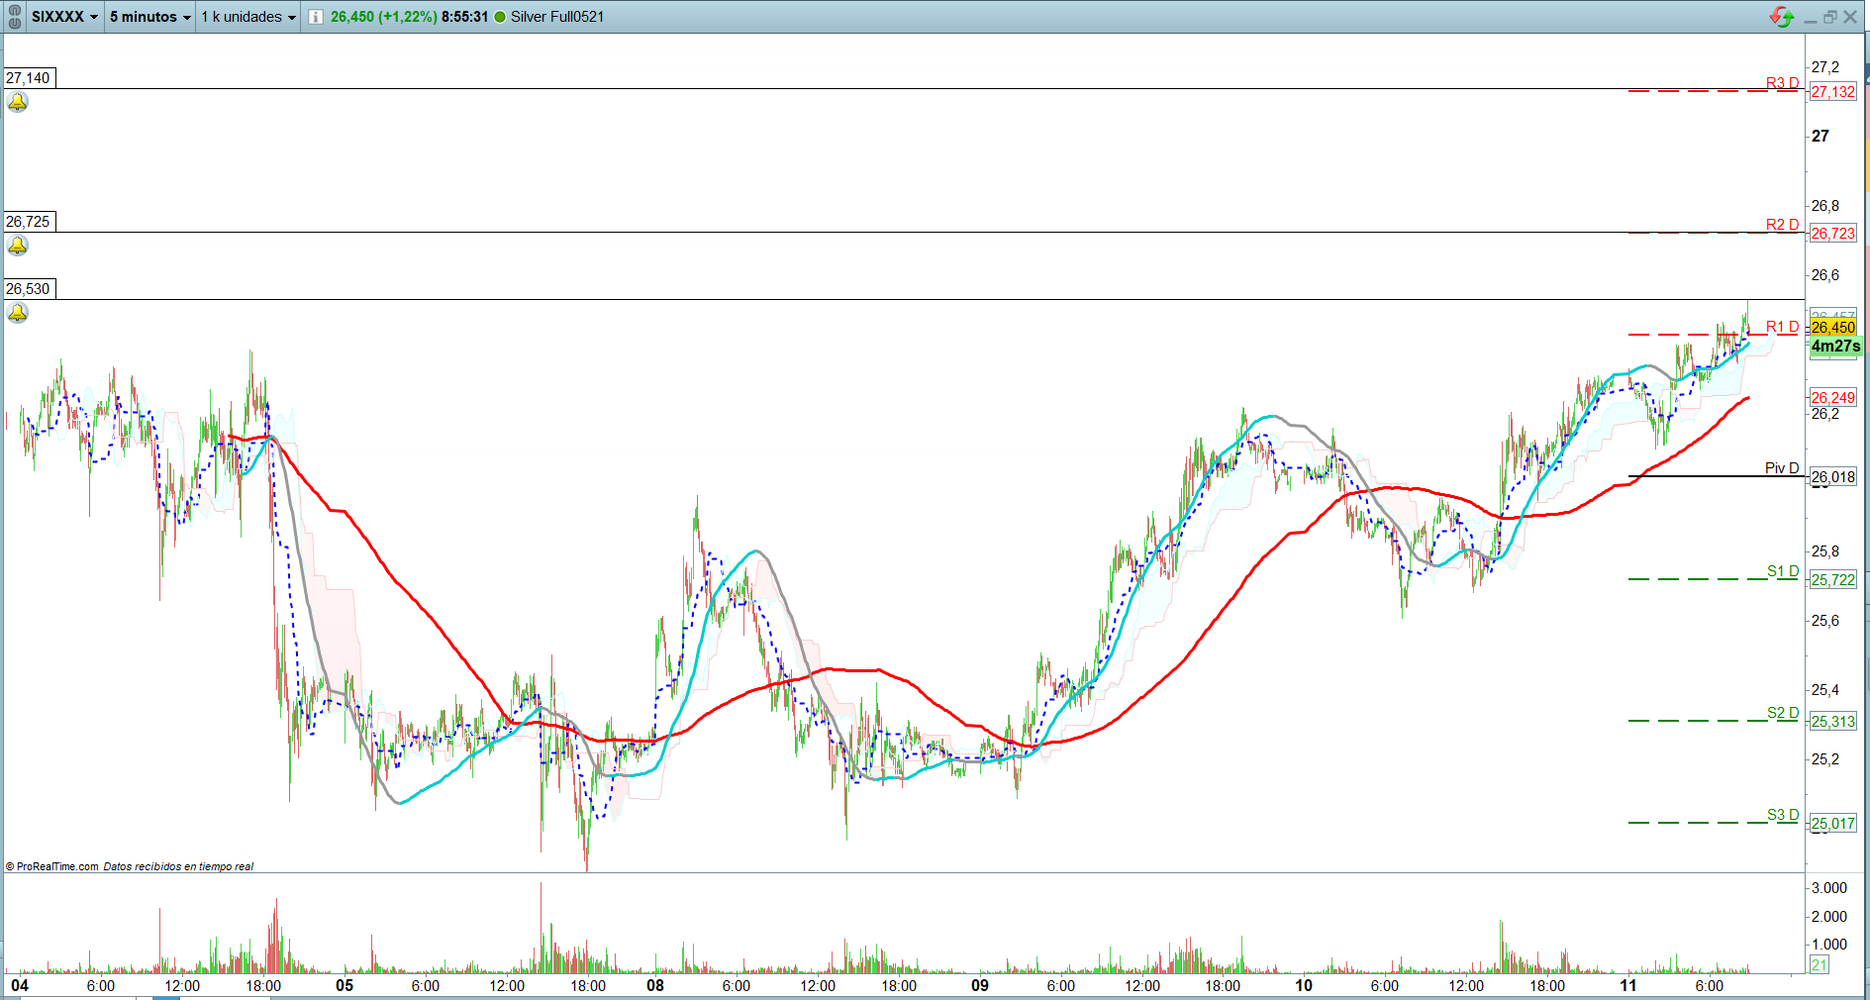Click date marker 08 on time axis

655,986
